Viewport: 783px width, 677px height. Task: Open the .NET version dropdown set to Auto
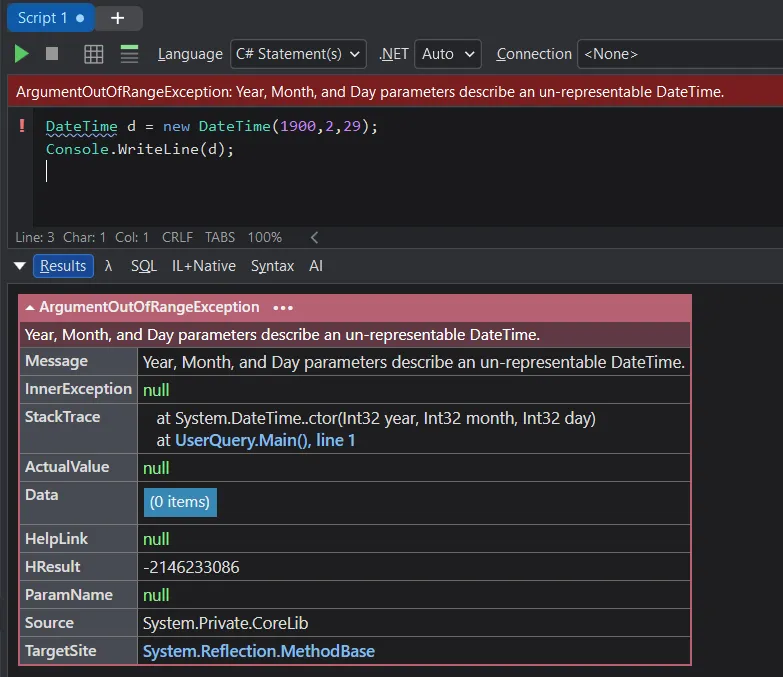point(448,54)
